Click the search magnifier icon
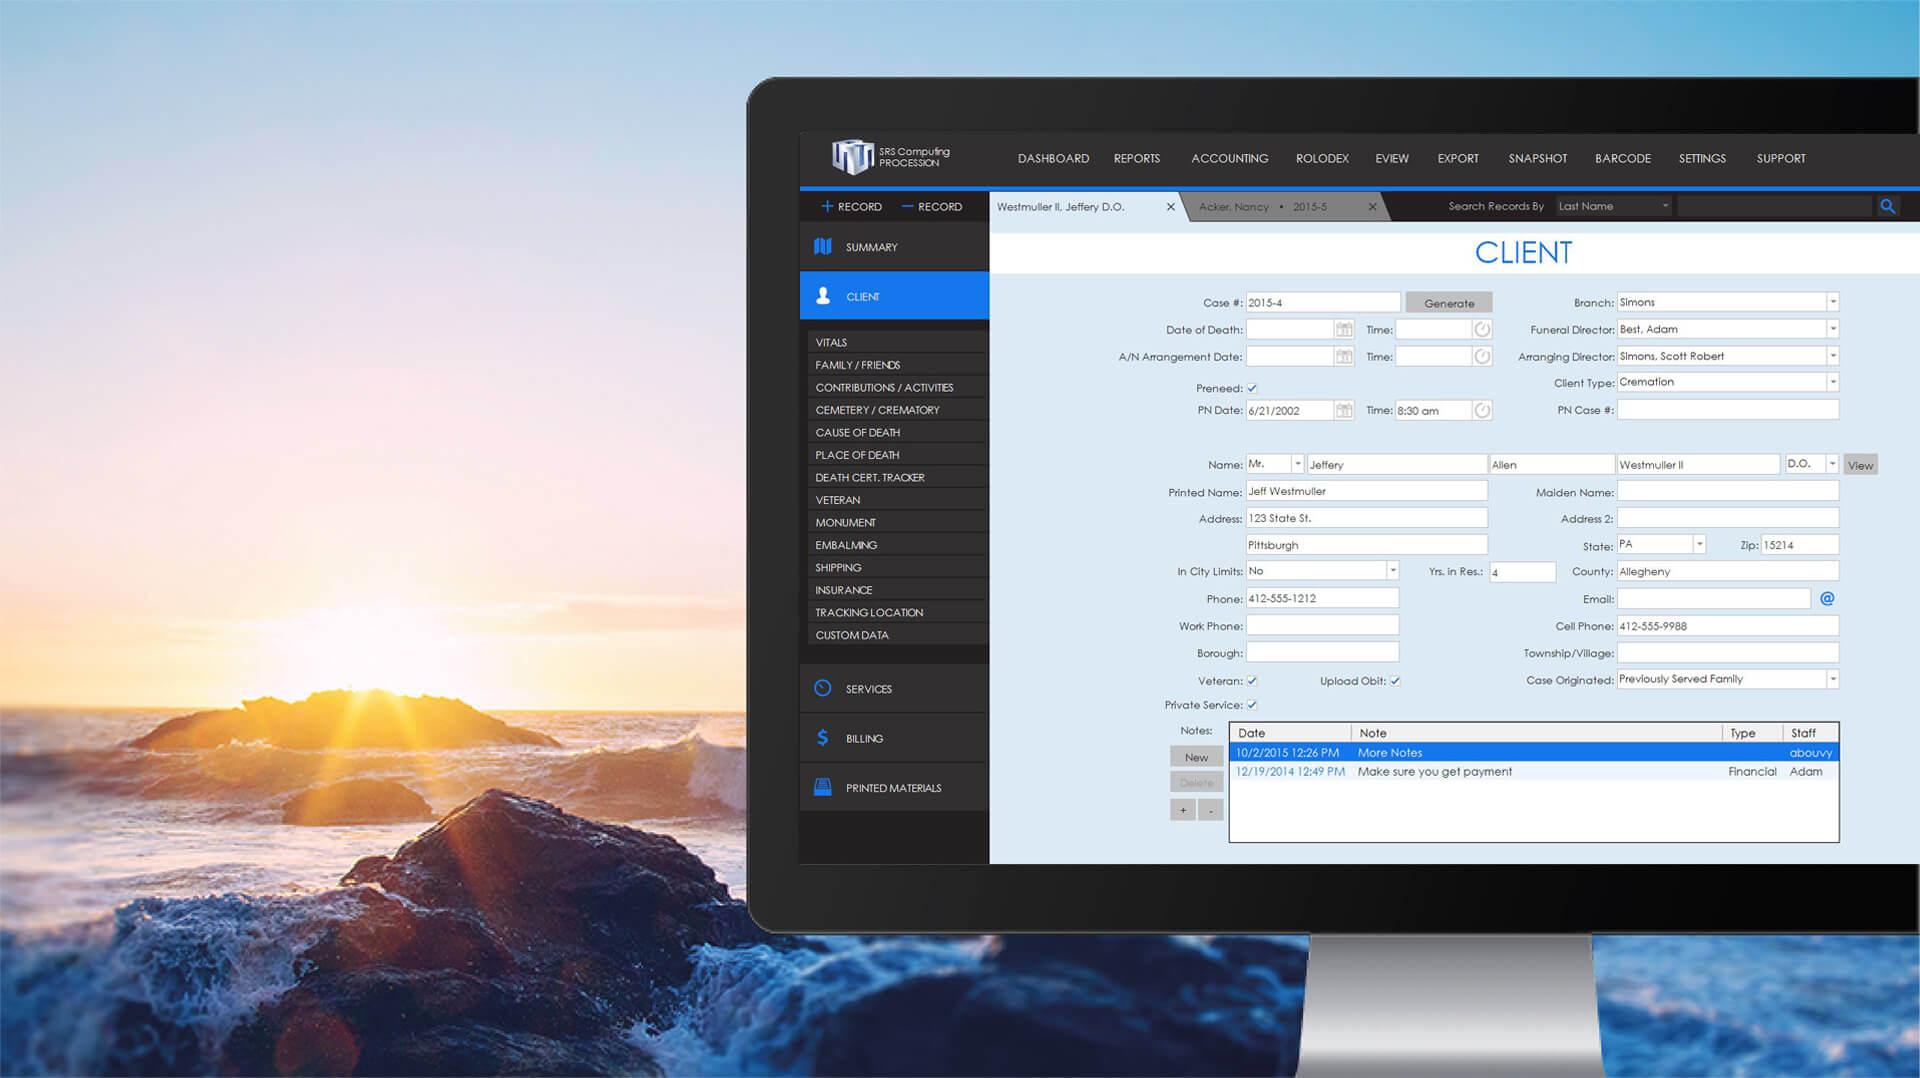Screen dimensions: 1920x1078 (1887, 206)
